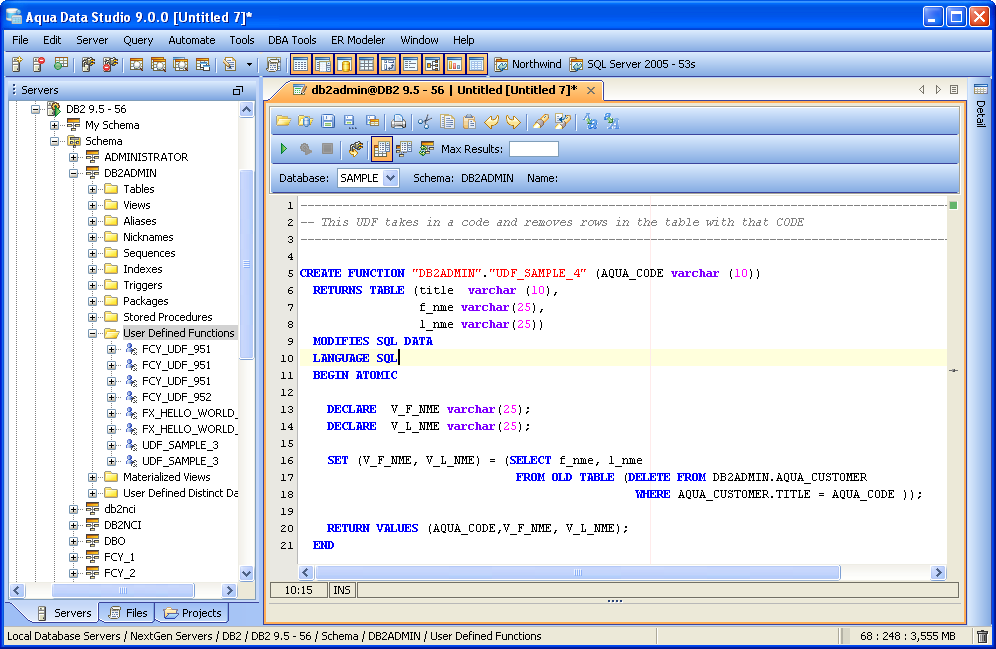Screen dimensions: 996x649
Task: Click the Max Results input field
Action: tap(534, 149)
